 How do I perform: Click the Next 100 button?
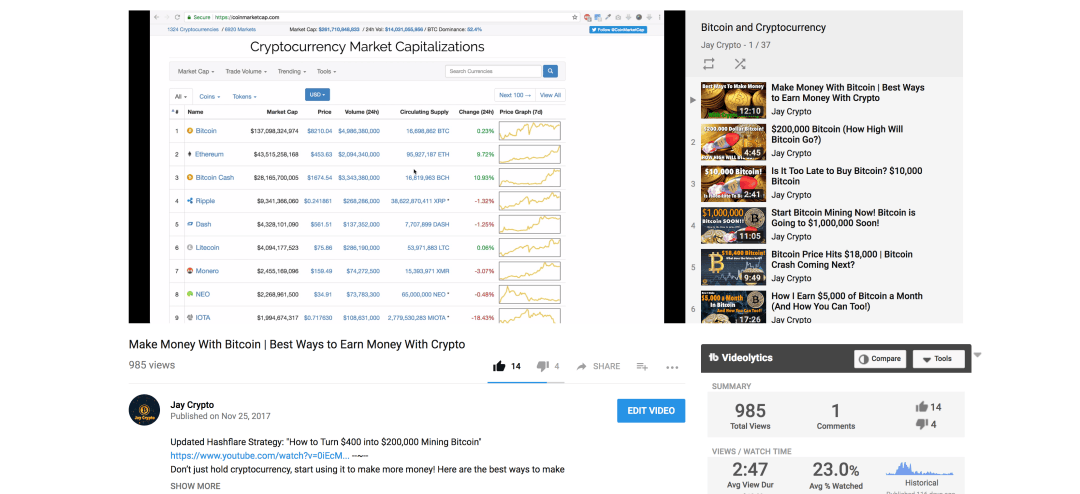click(515, 95)
